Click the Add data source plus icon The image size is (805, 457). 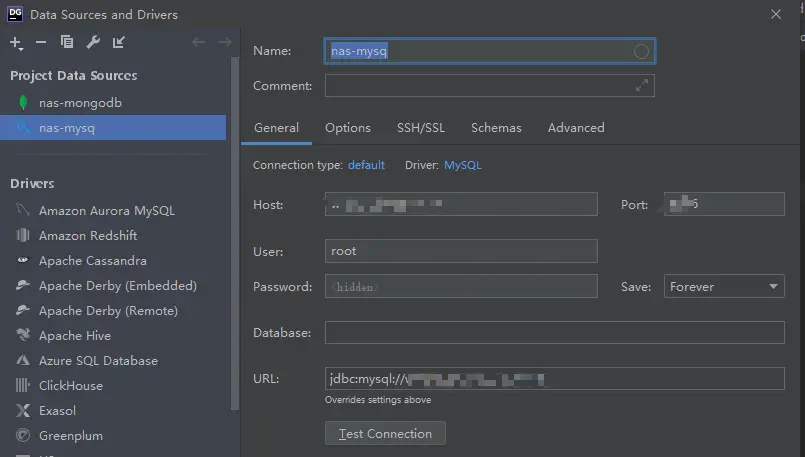click(x=16, y=43)
